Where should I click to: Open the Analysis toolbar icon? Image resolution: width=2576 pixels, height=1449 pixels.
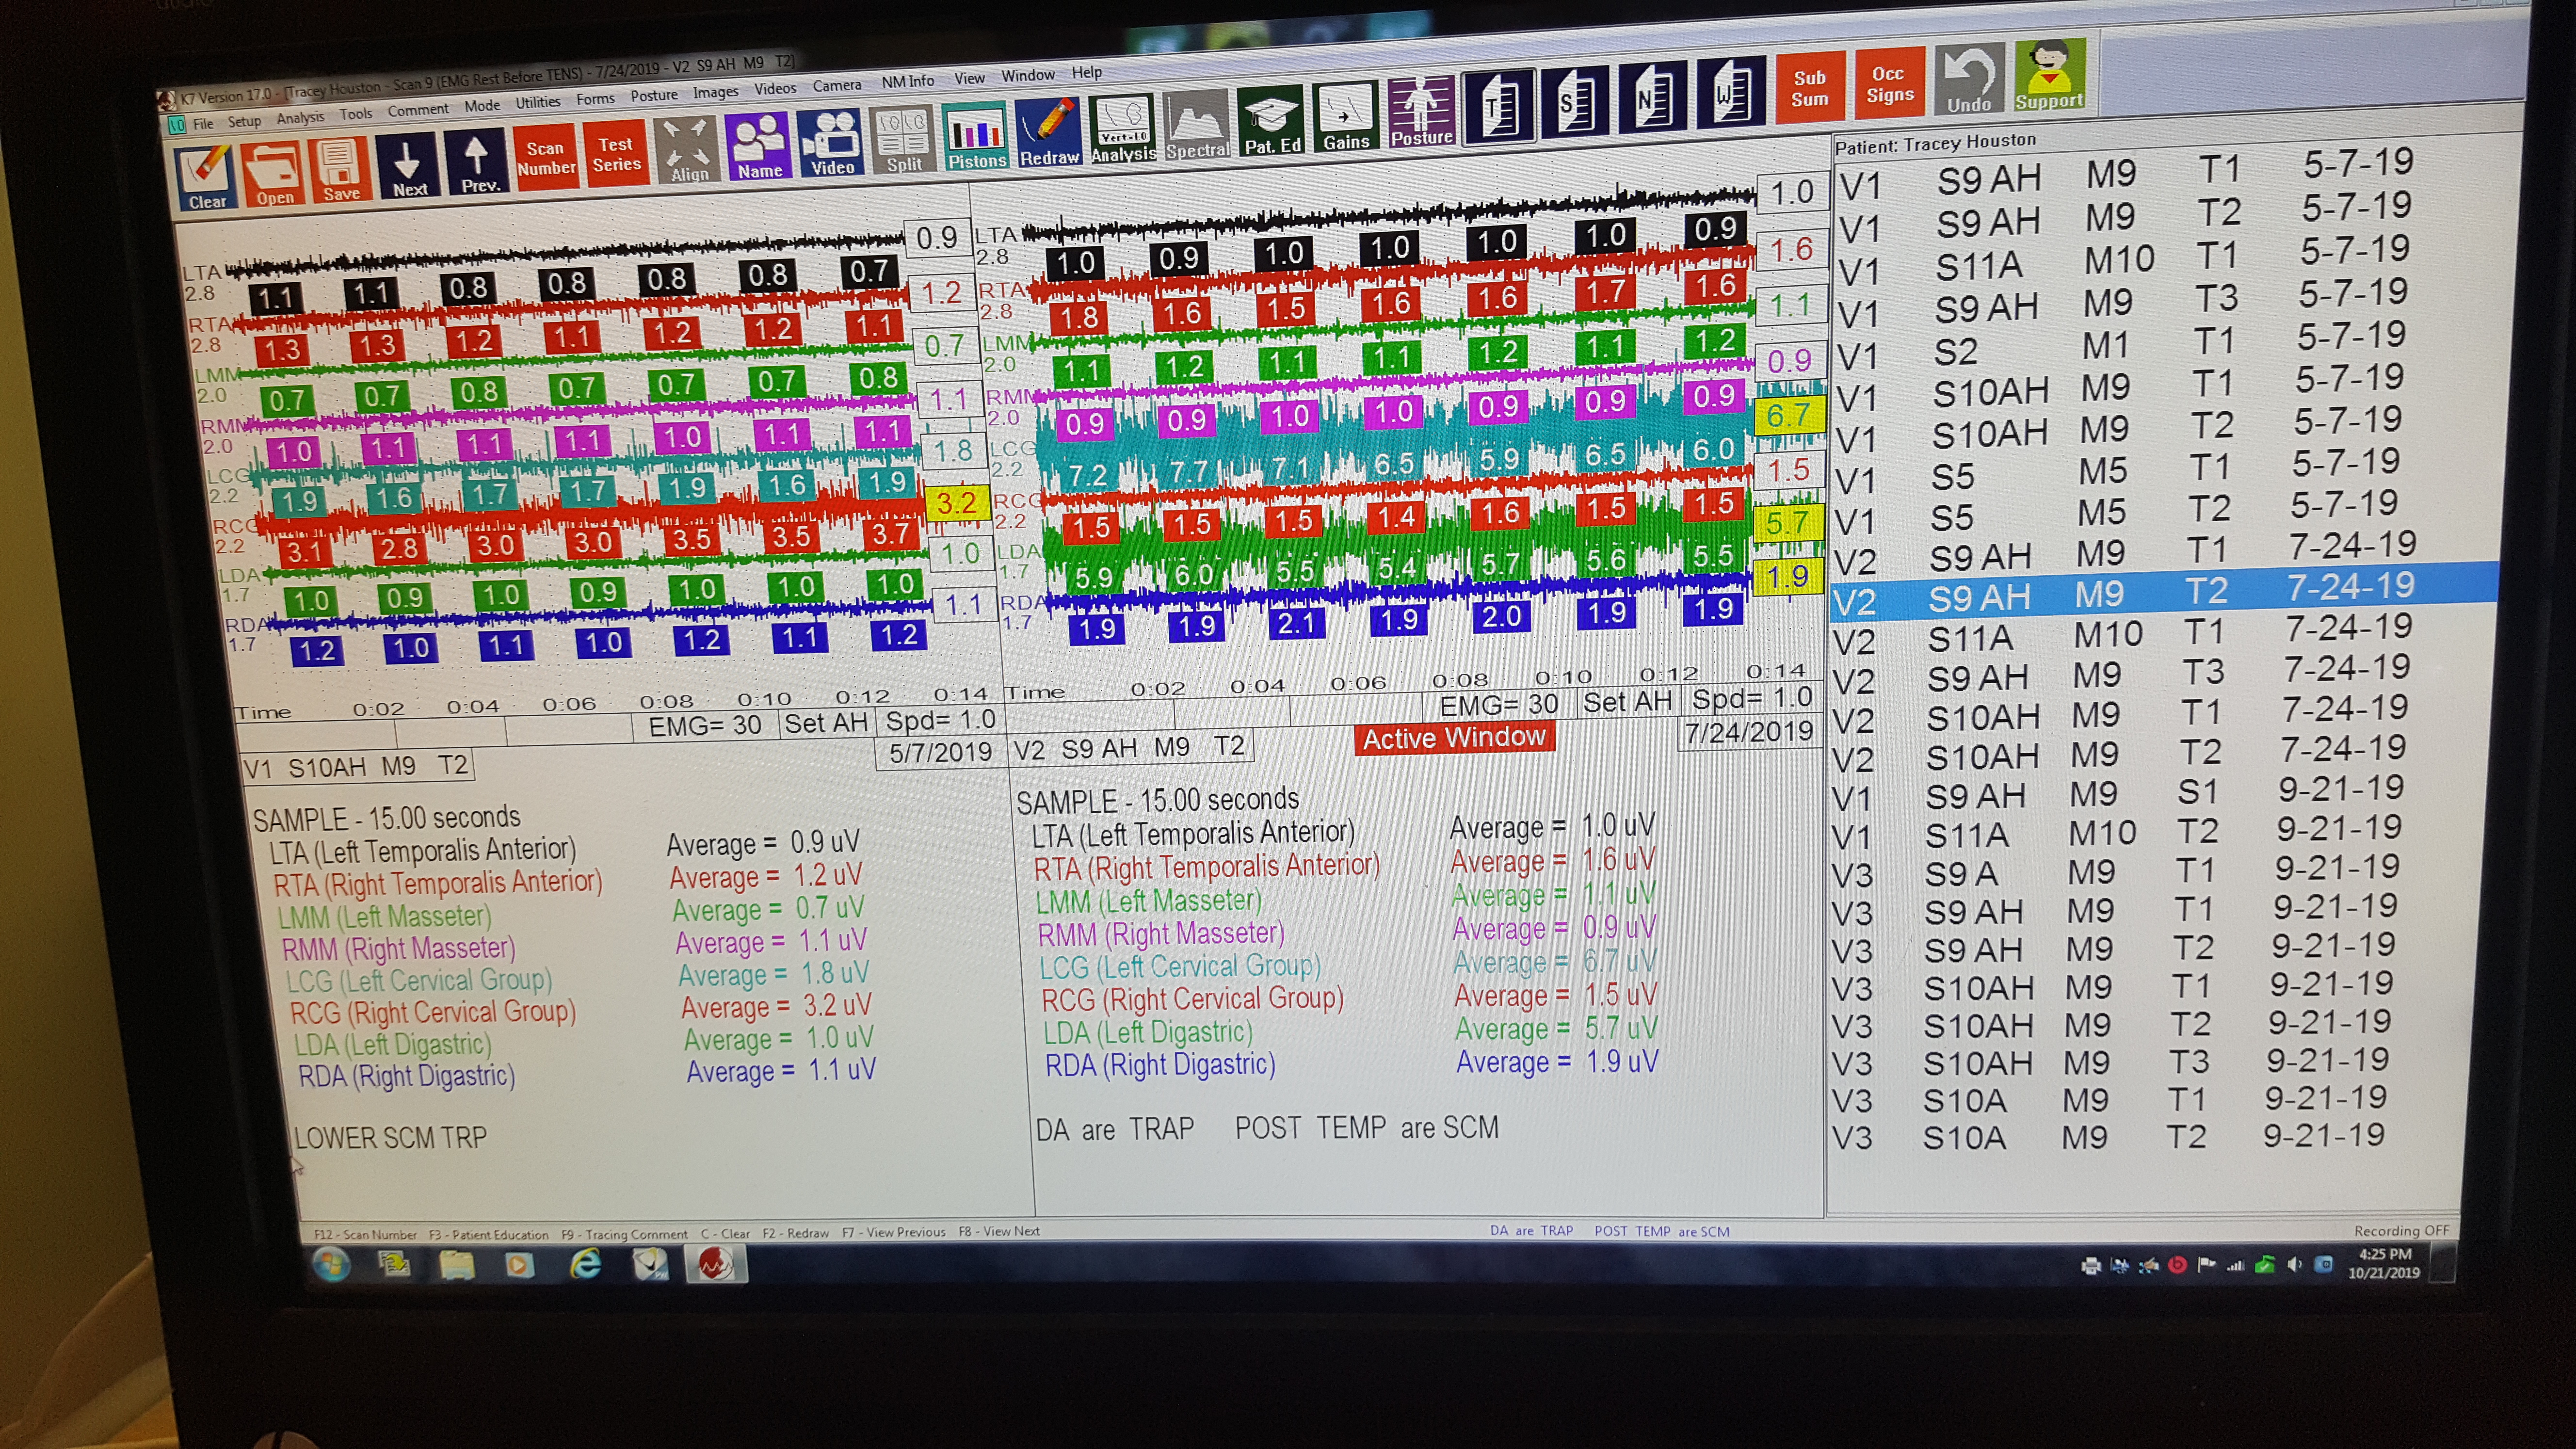(1122, 129)
